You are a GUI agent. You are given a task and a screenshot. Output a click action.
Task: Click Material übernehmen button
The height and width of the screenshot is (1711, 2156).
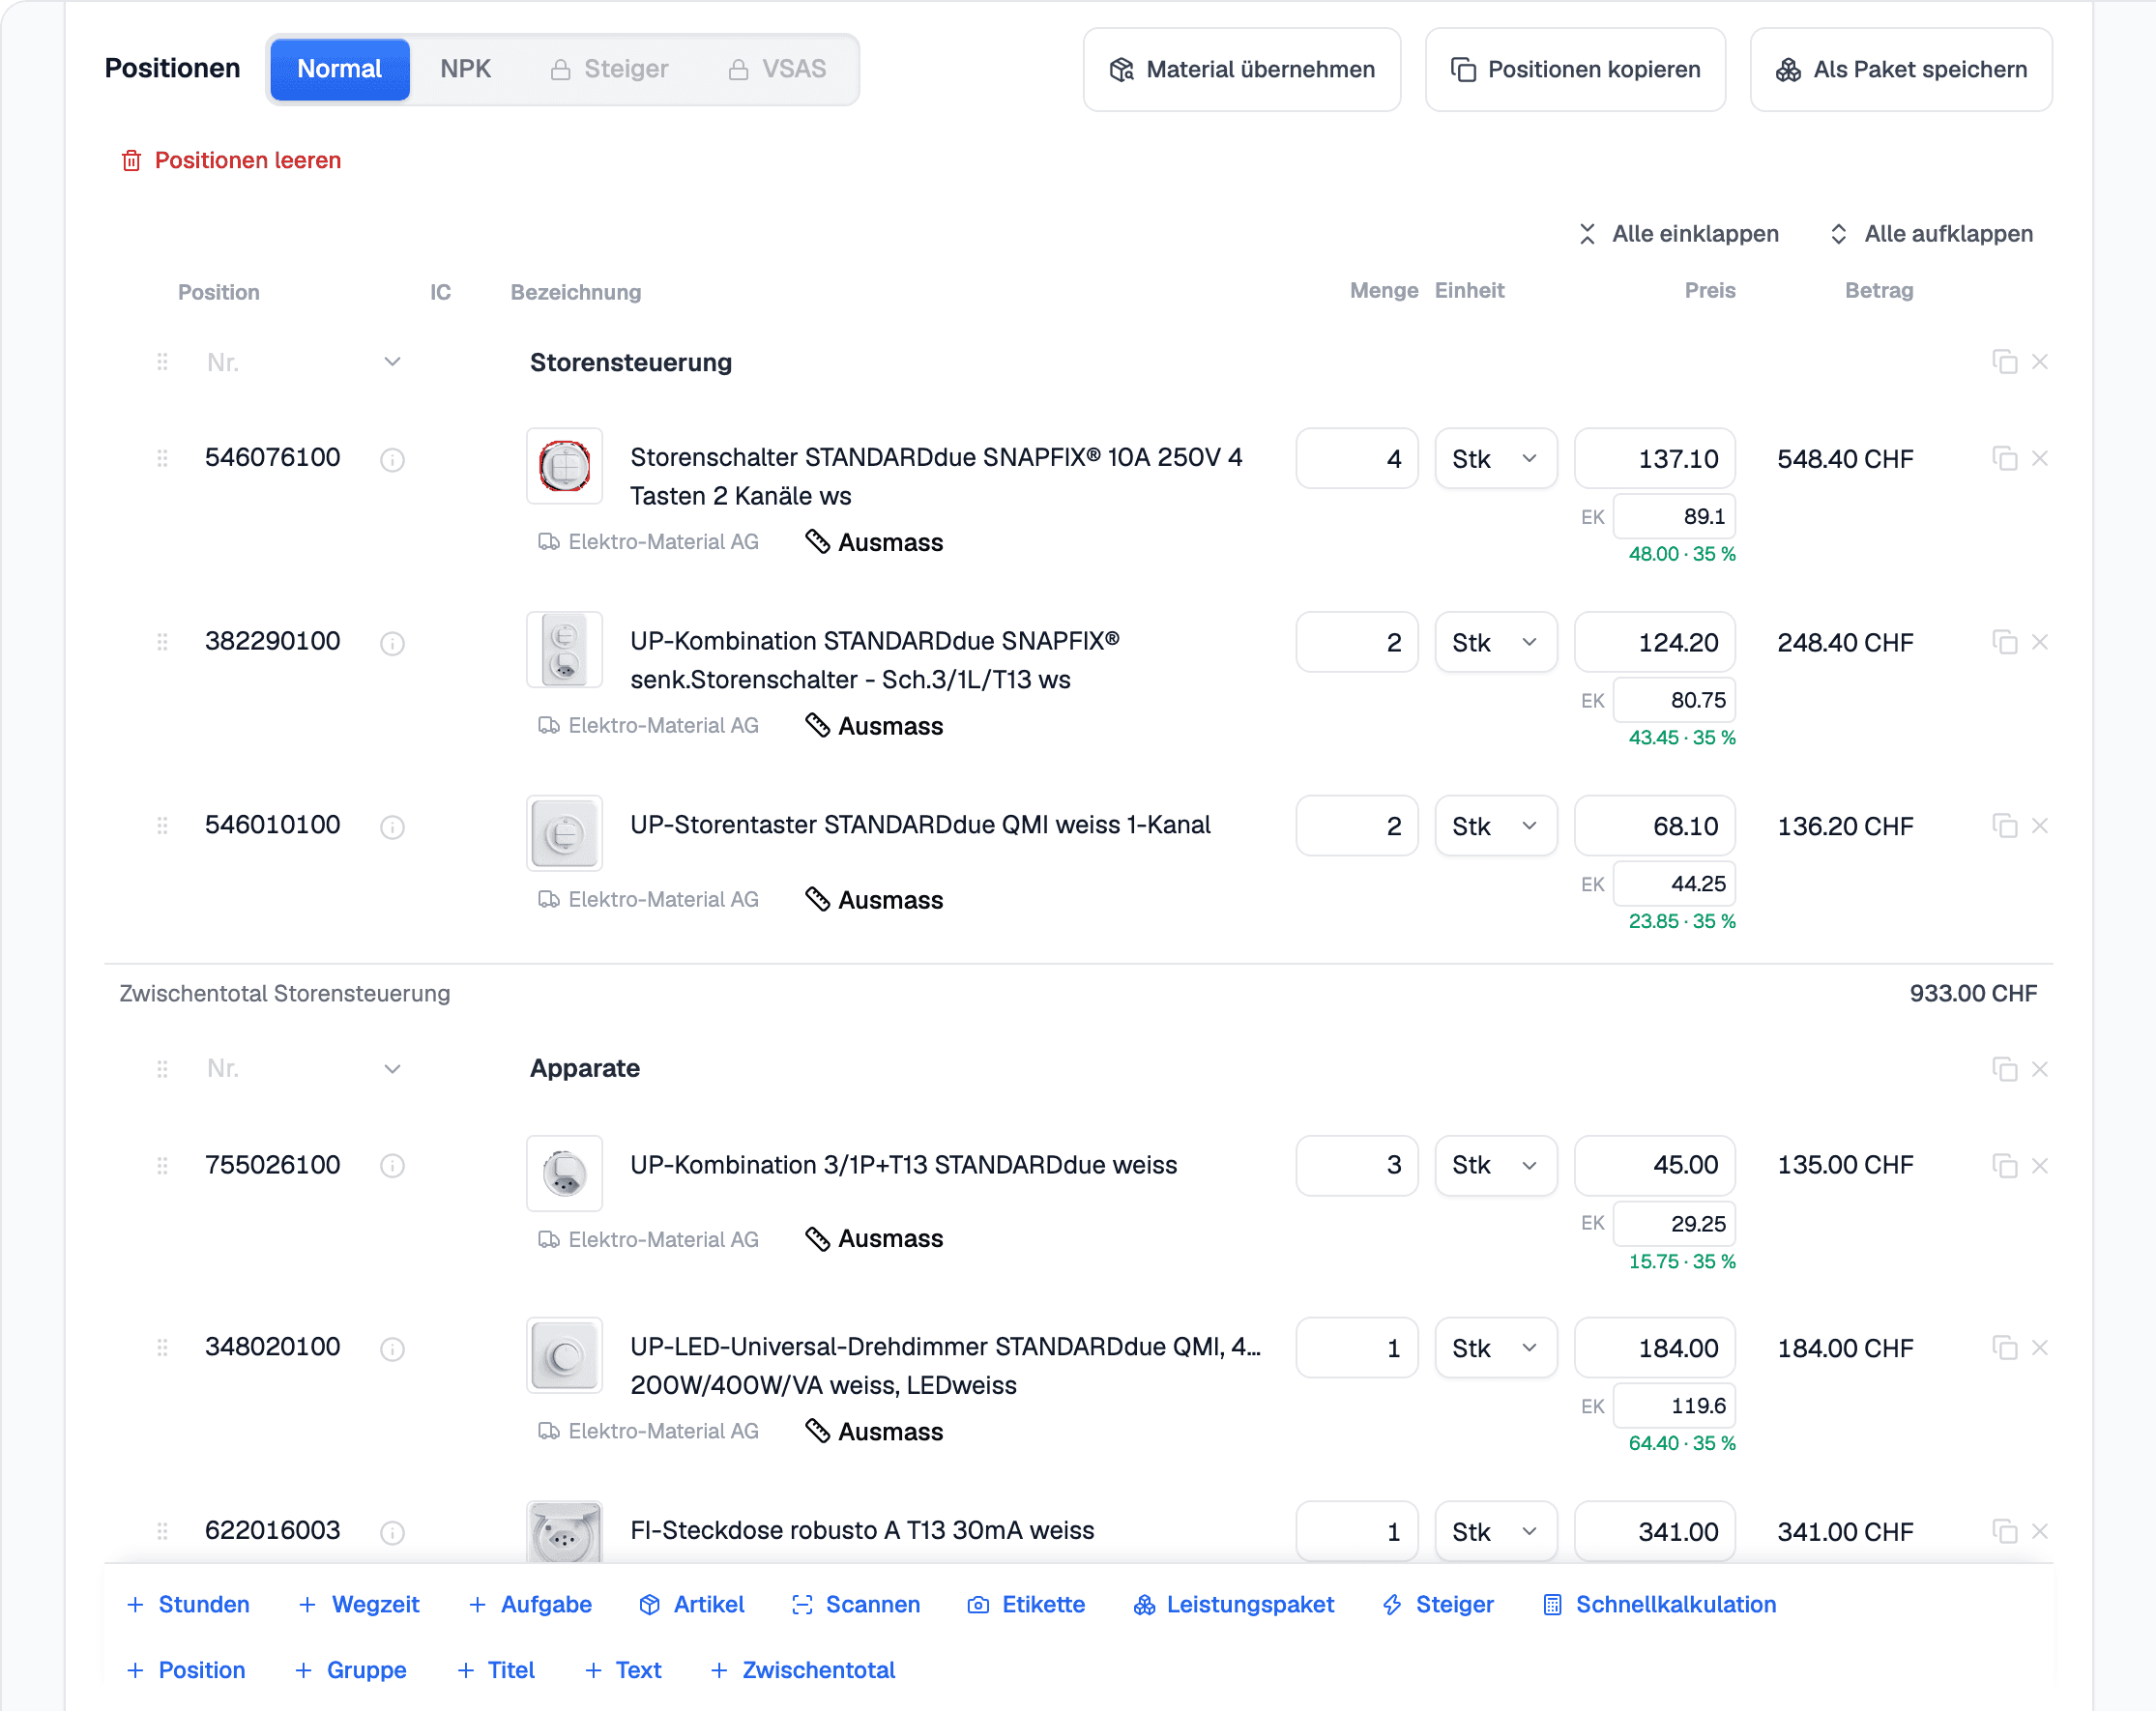pyautogui.click(x=1242, y=70)
